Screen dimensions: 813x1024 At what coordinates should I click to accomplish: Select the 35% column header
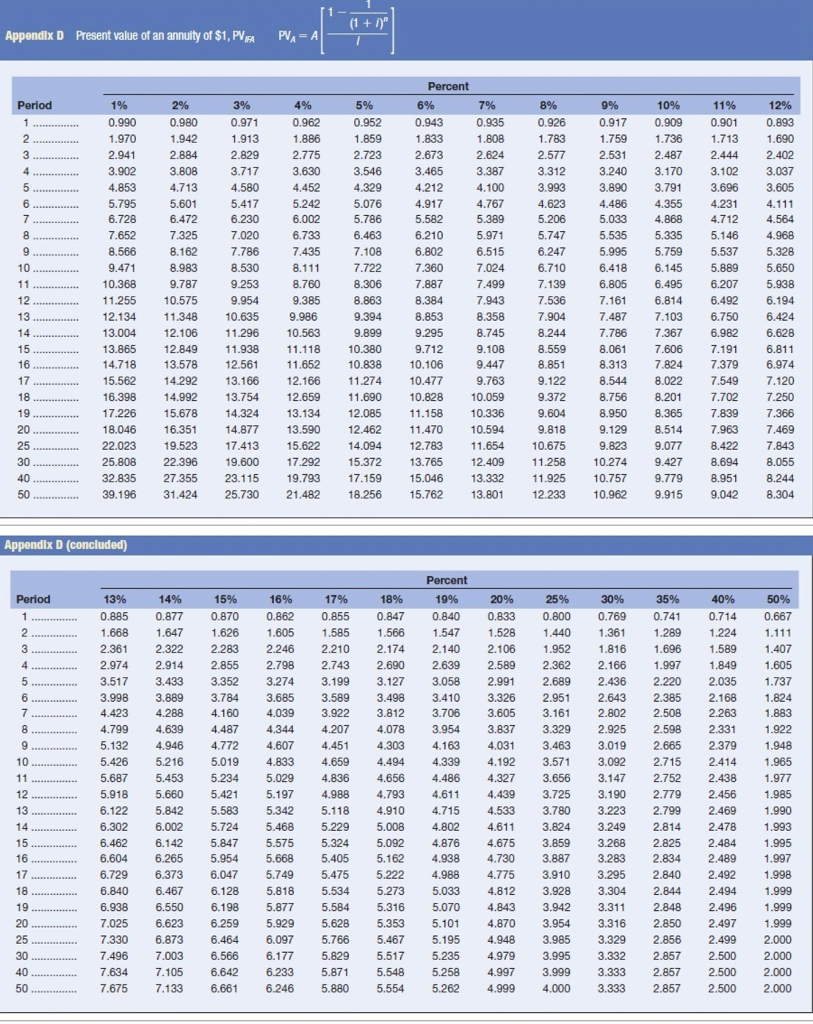pos(667,599)
